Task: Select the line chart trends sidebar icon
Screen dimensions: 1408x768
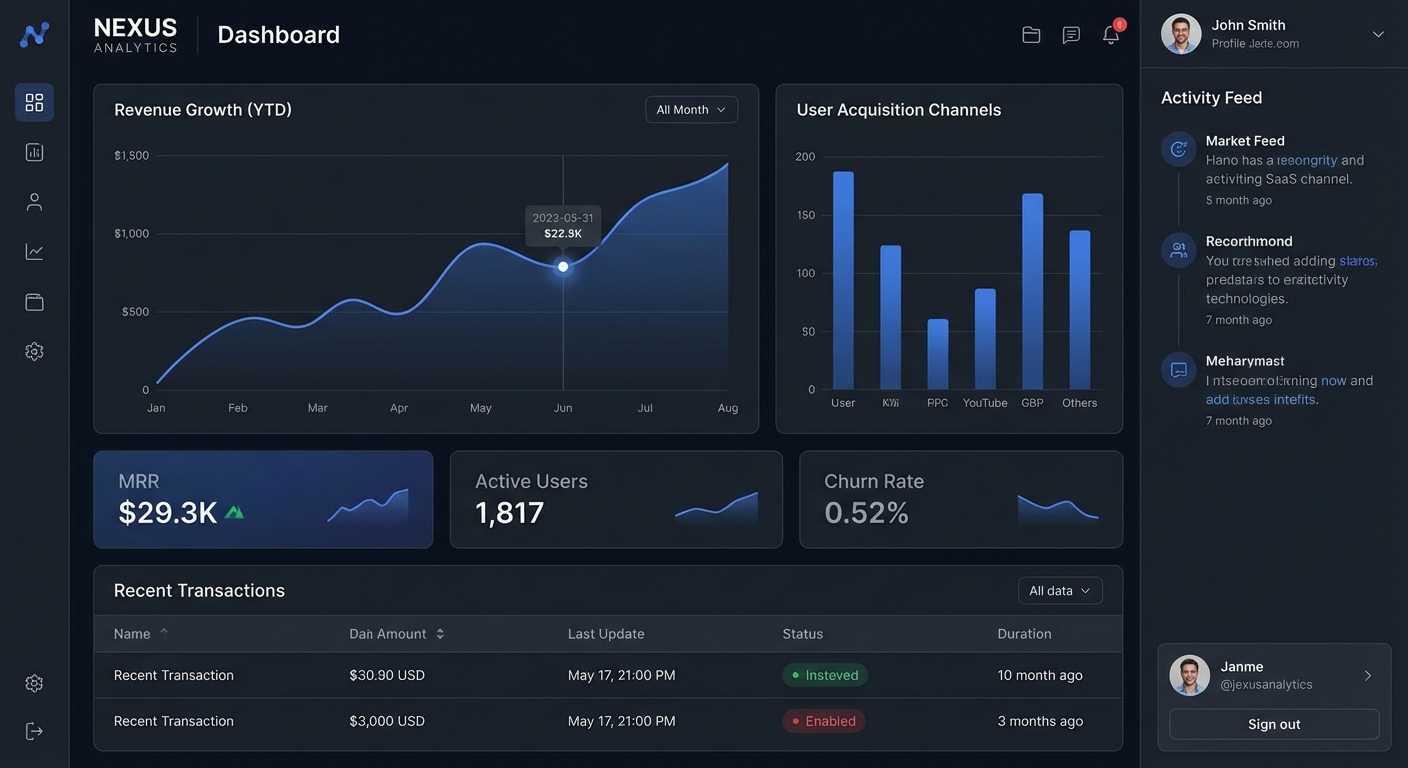Action: point(33,251)
